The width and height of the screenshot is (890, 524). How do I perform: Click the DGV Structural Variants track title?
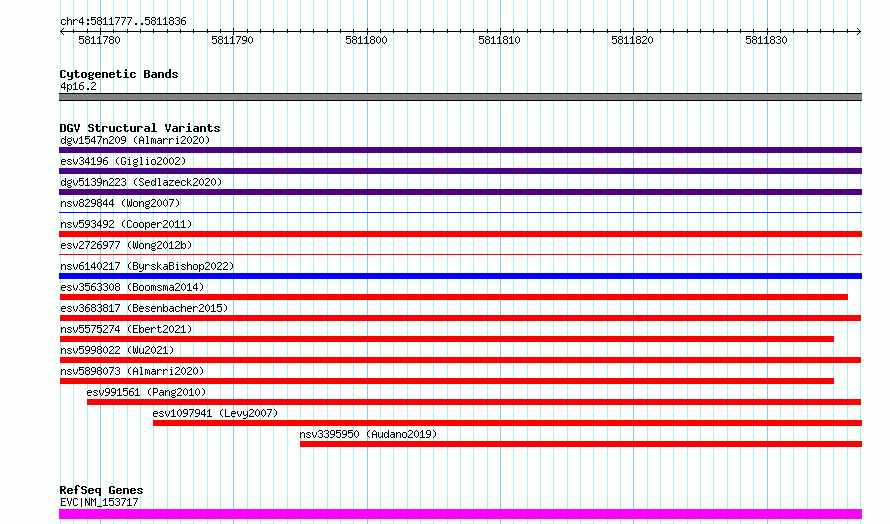tap(140, 128)
